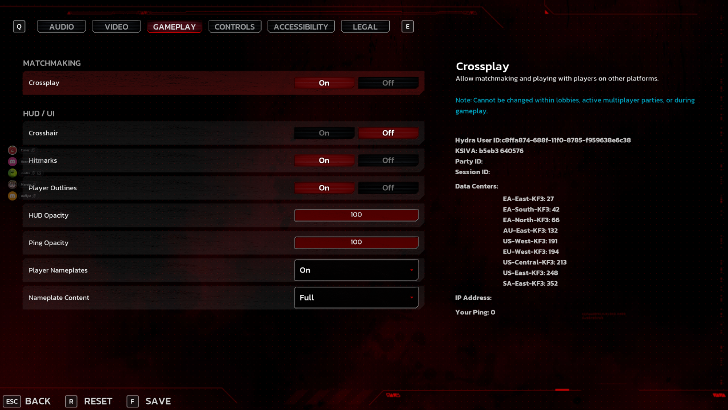The image size is (728, 410).
Task: Switch Player Outlines Off
Action: [x=388, y=188]
